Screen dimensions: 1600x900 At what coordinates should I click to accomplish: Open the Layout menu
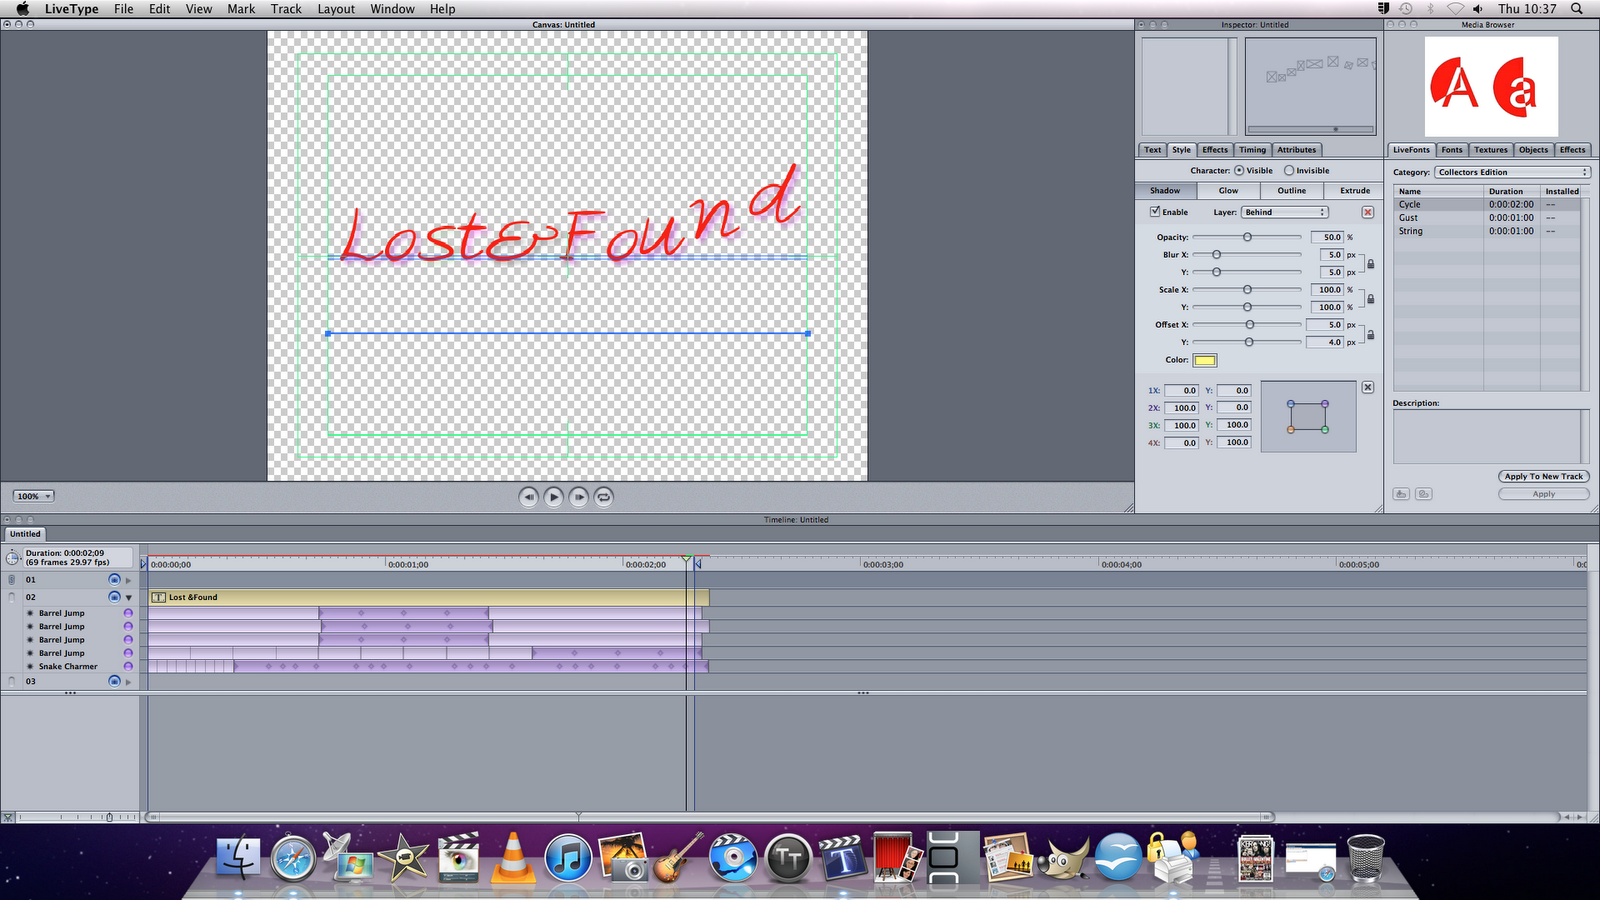tap(336, 9)
